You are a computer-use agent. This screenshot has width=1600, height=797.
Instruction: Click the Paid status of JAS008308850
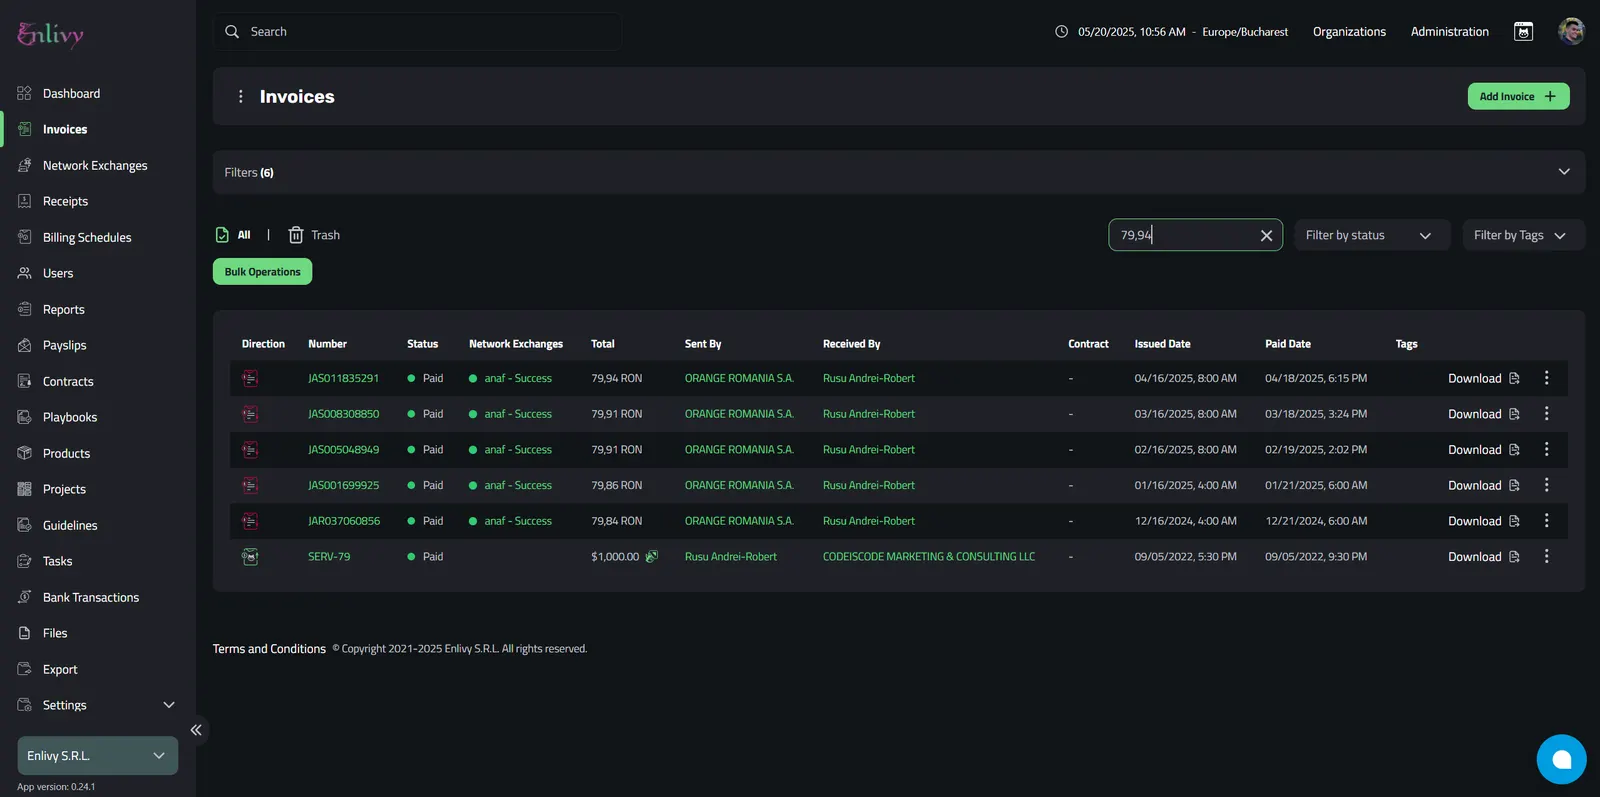tap(425, 413)
